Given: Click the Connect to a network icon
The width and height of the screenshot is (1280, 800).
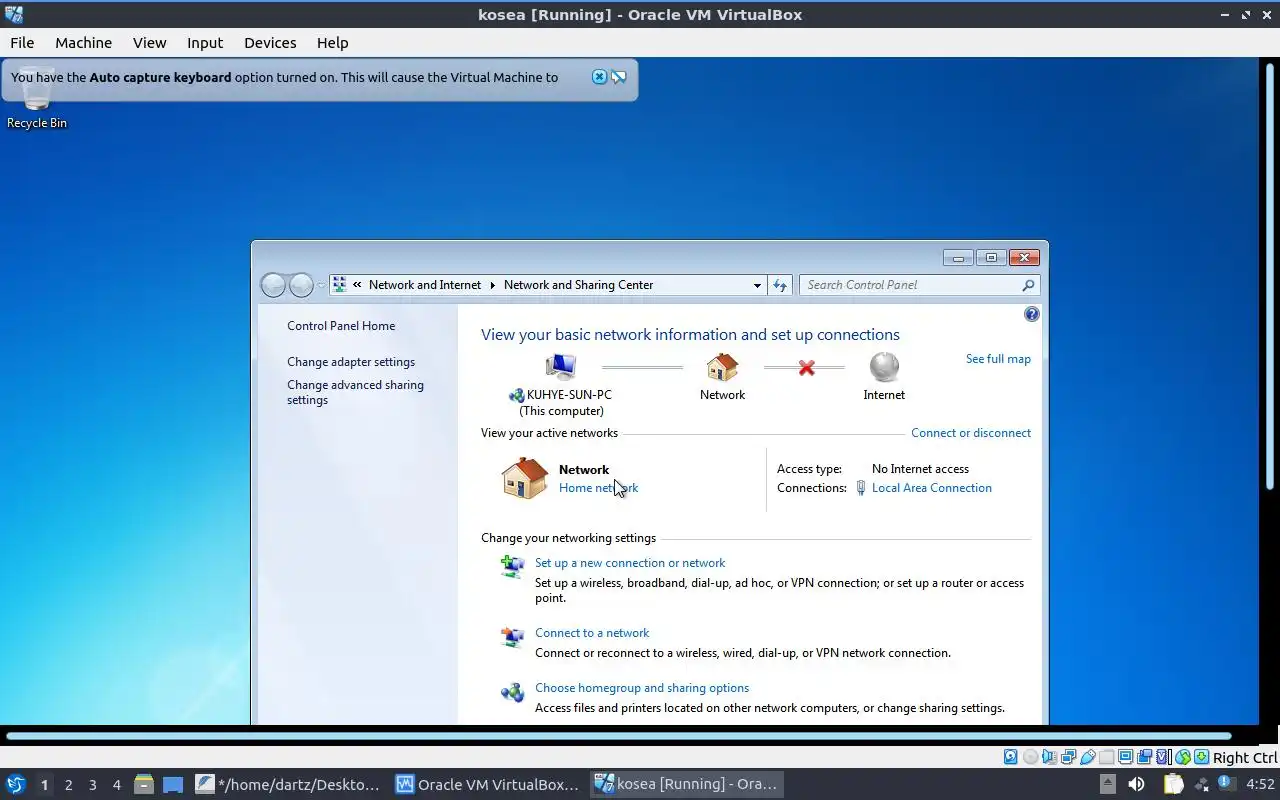Looking at the screenshot, I should (512, 637).
